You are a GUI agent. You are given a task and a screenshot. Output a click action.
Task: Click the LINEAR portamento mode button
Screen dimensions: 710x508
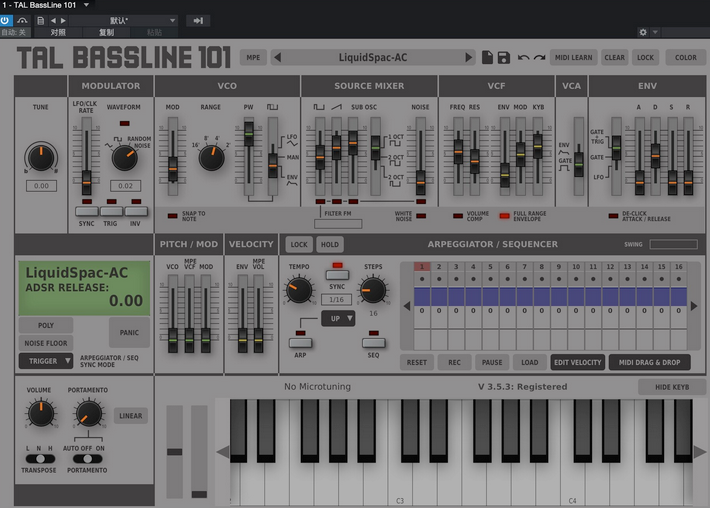click(131, 416)
